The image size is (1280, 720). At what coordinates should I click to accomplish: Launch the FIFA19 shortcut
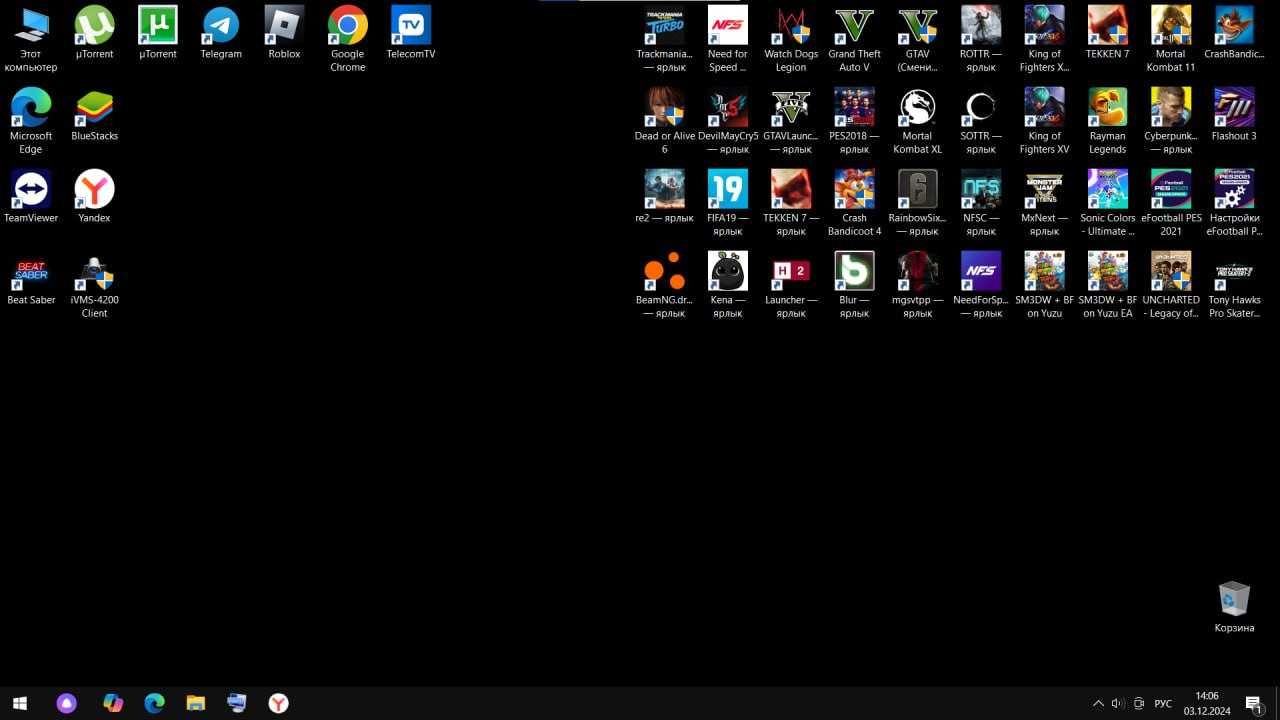tap(728, 204)
